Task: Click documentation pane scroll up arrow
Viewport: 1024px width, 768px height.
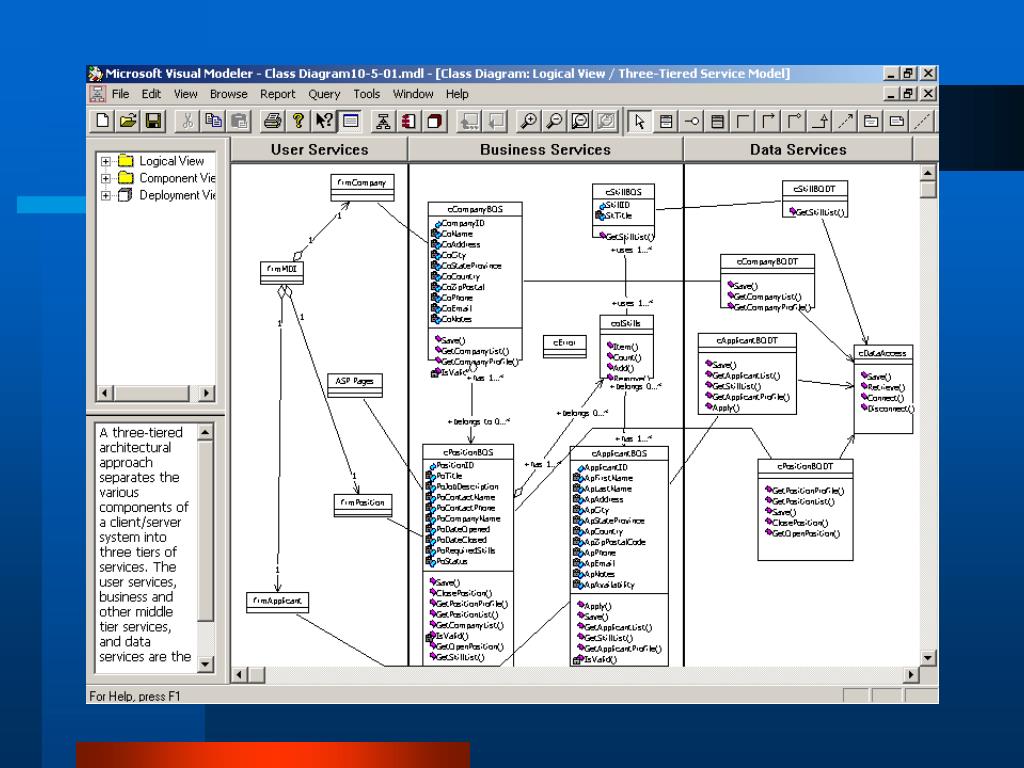Action: click(205, 432)
